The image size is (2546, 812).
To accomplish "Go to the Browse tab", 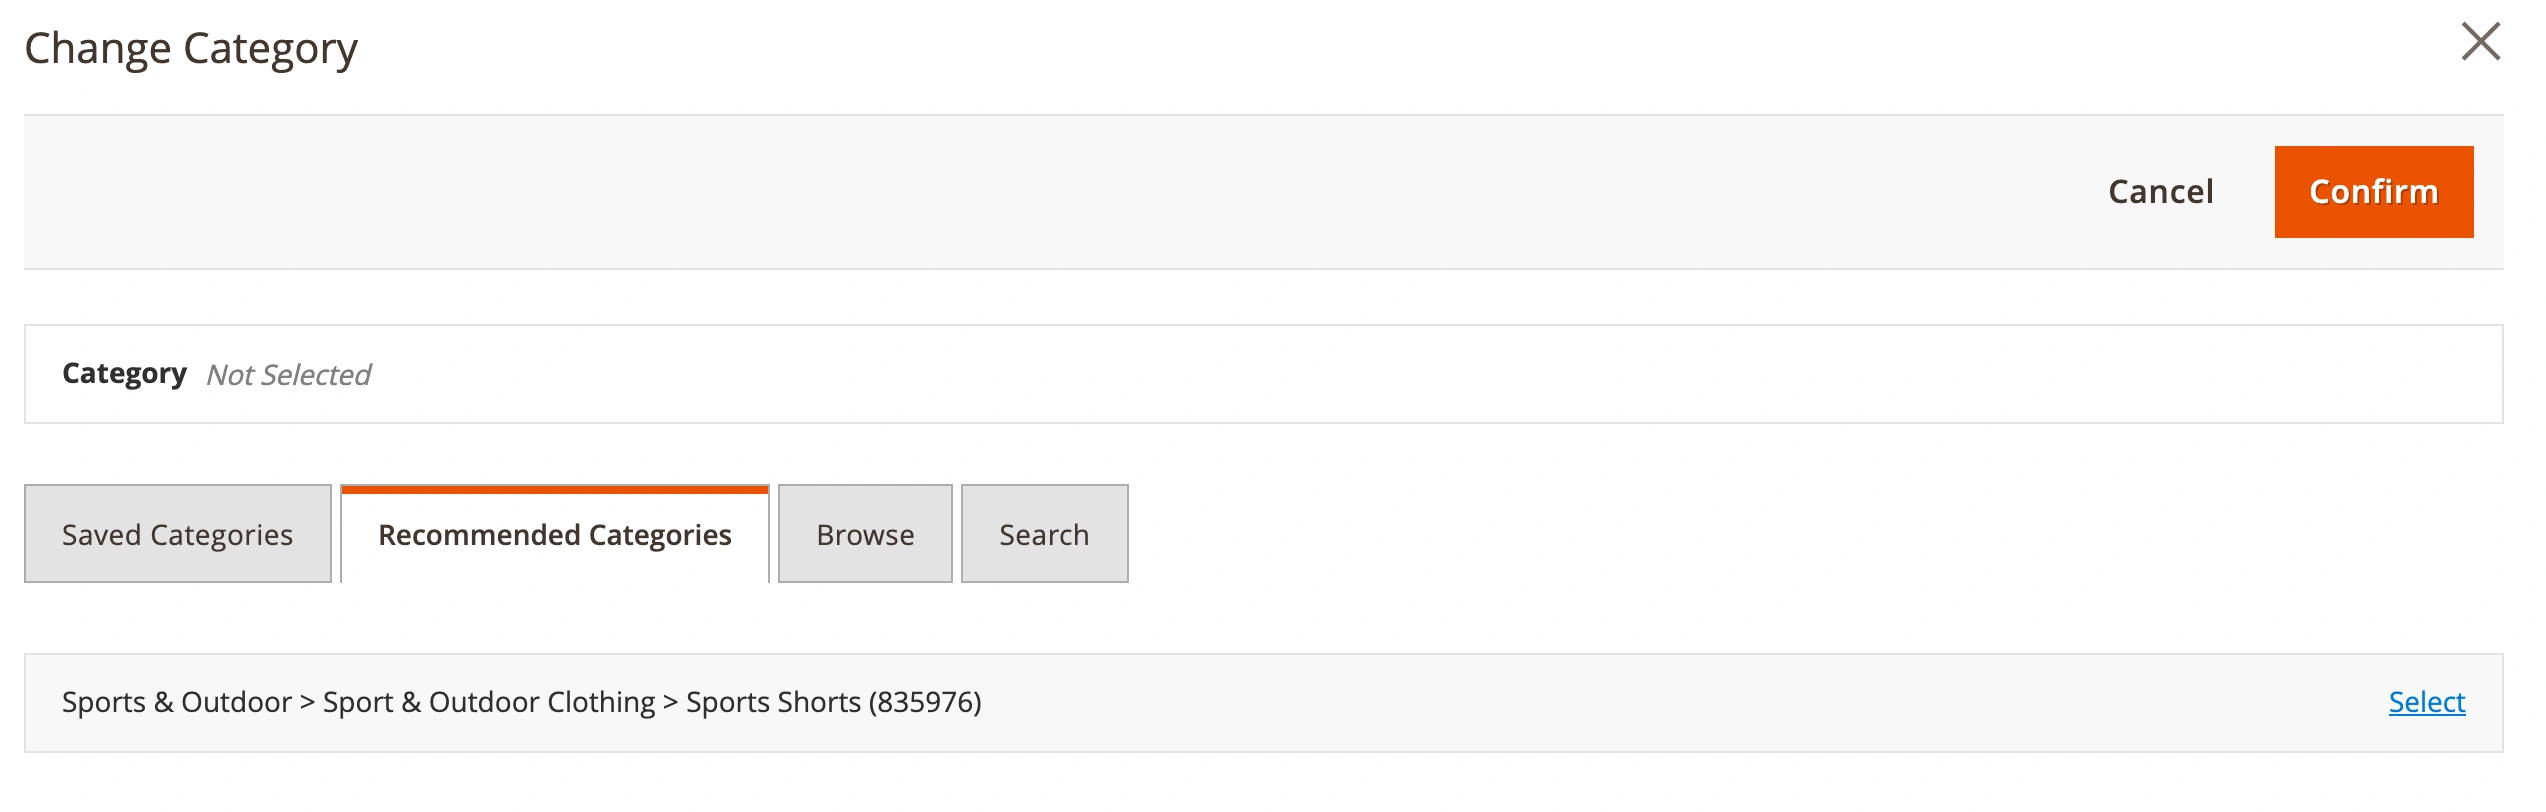I will point(865,535).
